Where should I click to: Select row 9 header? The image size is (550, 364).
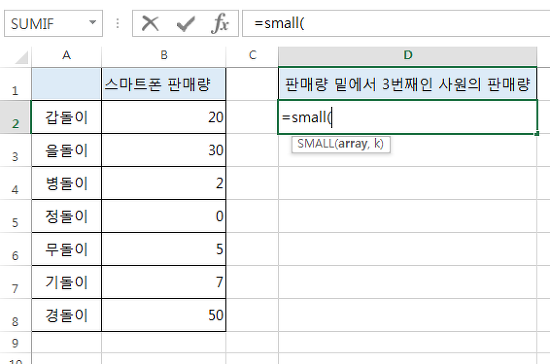pos(15,343)
